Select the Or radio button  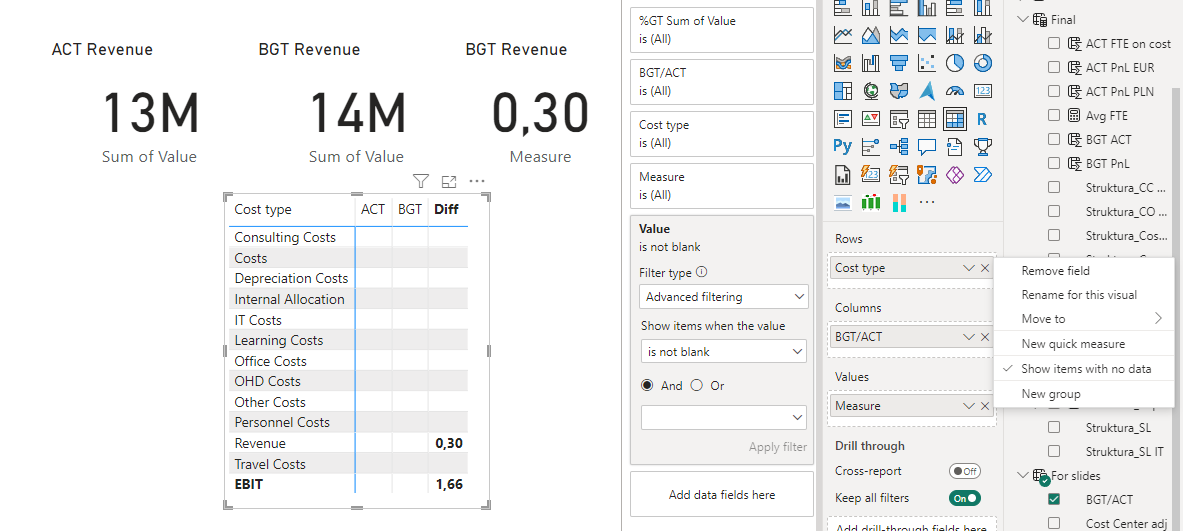coord(696,385)
